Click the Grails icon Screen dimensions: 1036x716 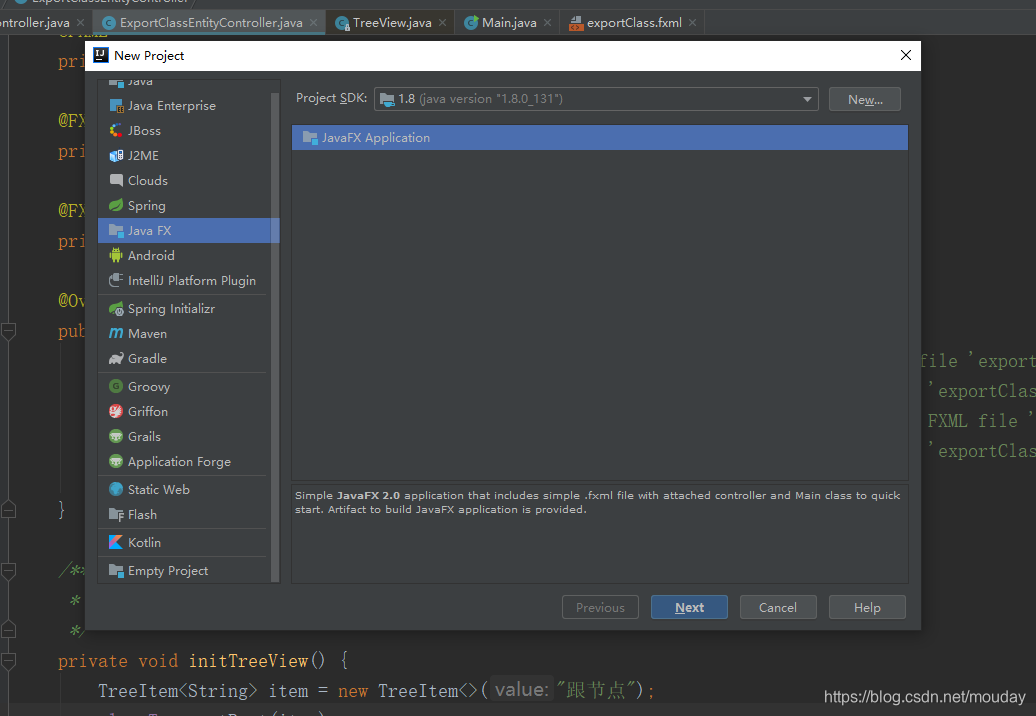point(116,437)
